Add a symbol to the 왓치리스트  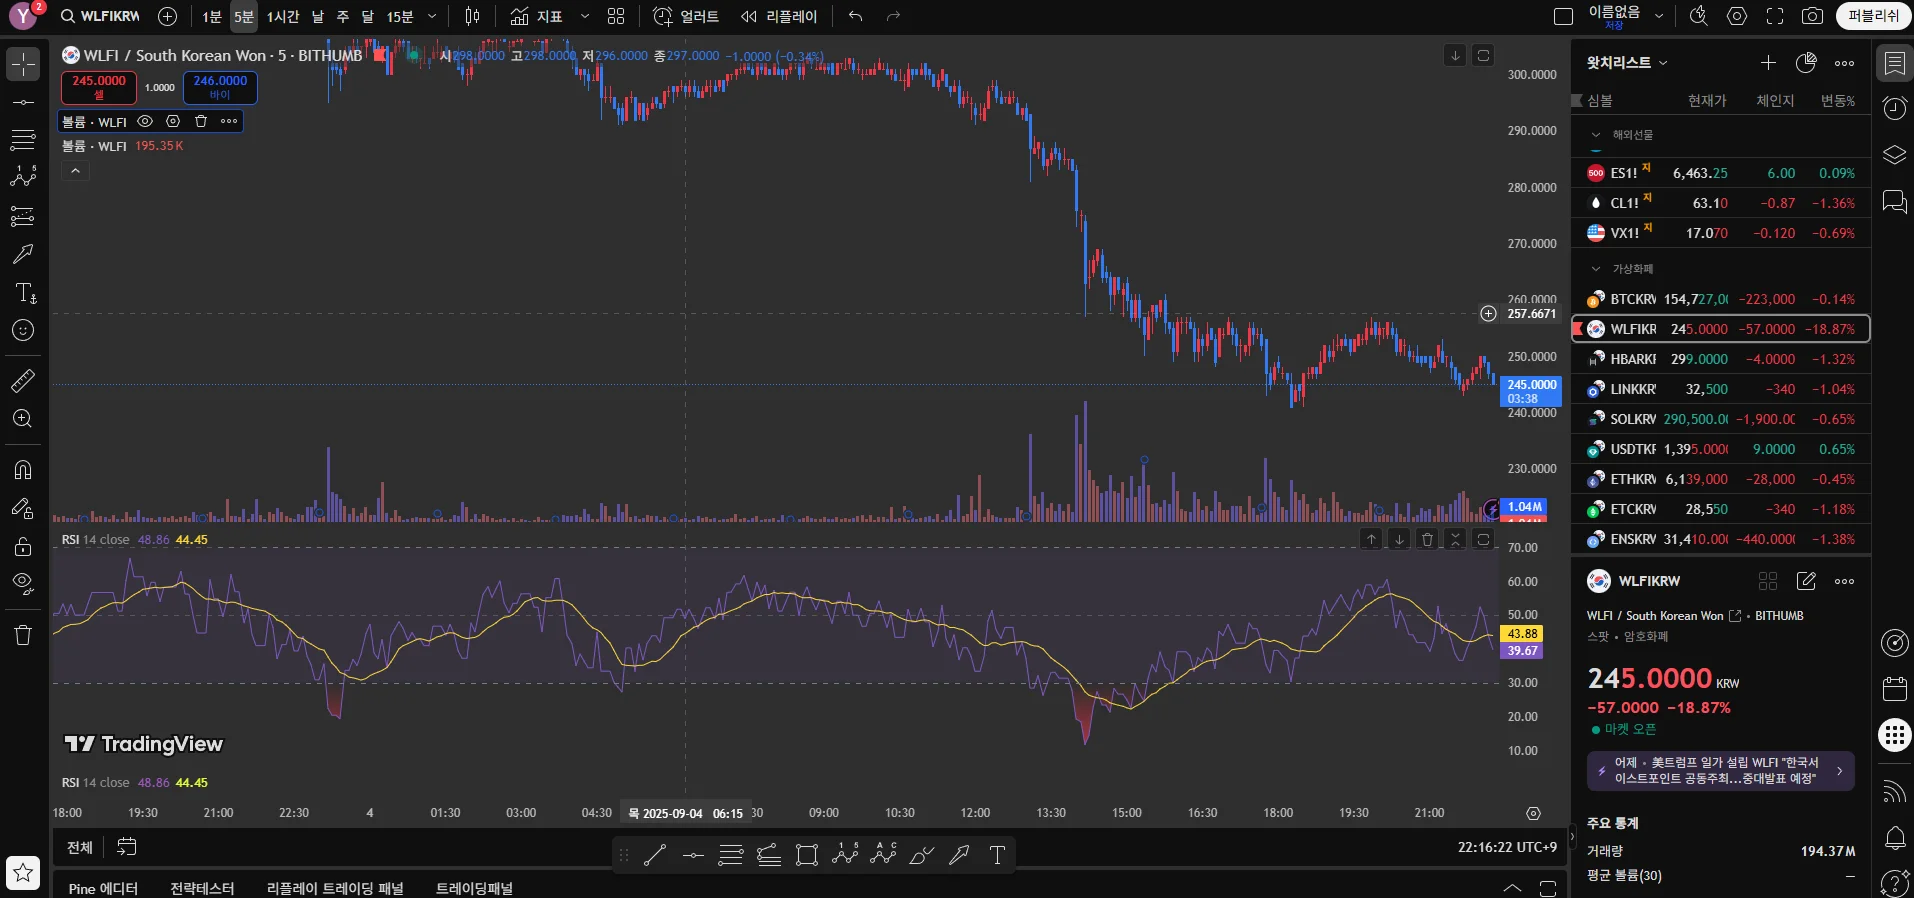click(1768, 63)
